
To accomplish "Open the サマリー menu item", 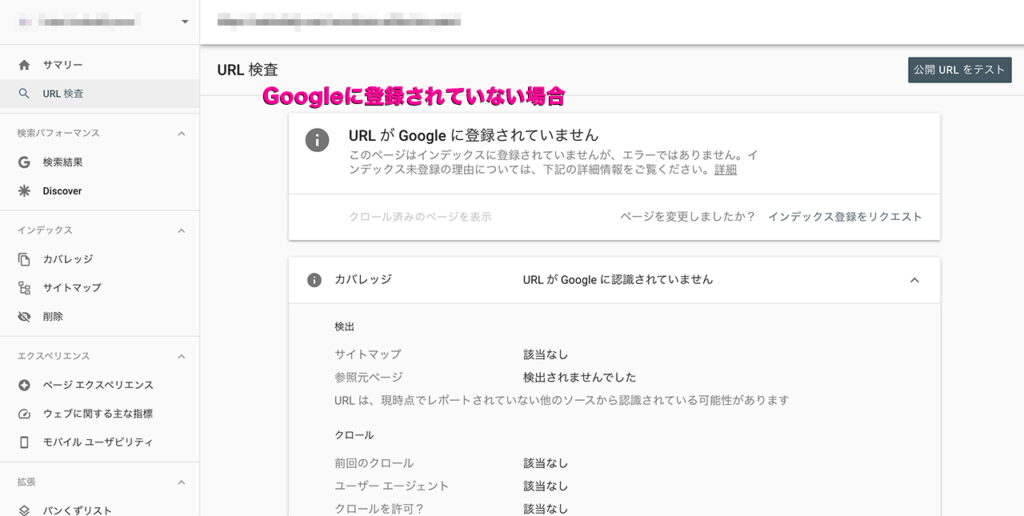I will pyautogui.click(x=100, y=65).
